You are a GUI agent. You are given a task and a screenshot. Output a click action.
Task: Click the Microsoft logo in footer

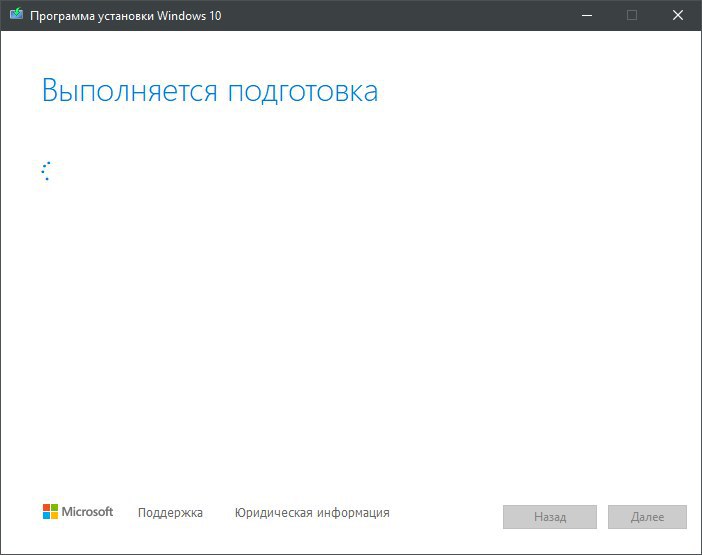point(78,512)
